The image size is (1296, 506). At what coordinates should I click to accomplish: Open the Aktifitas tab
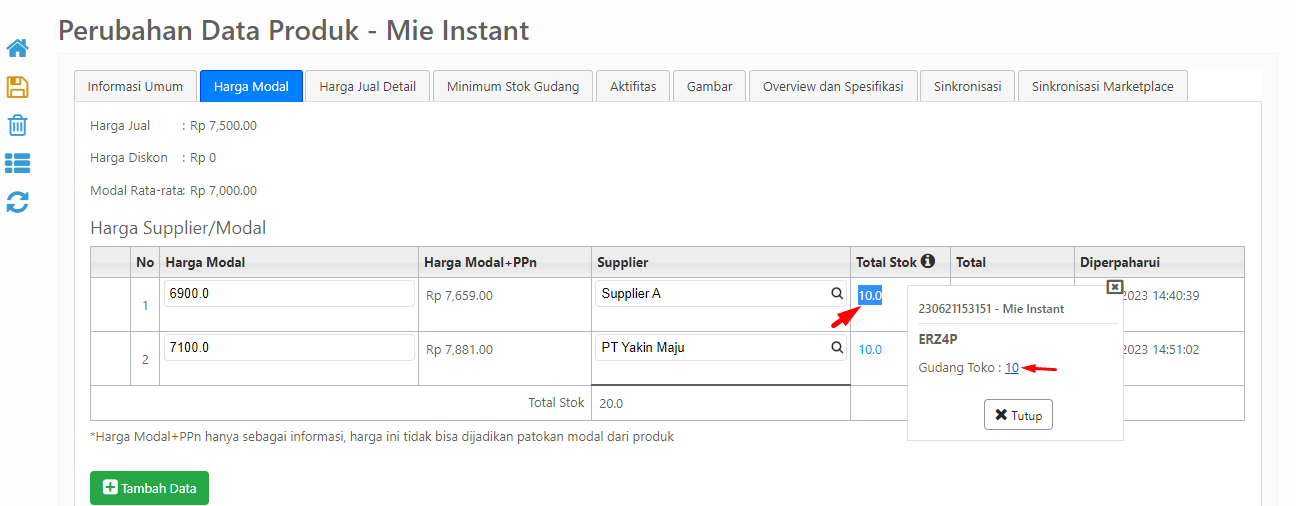[x=633, y=86]
